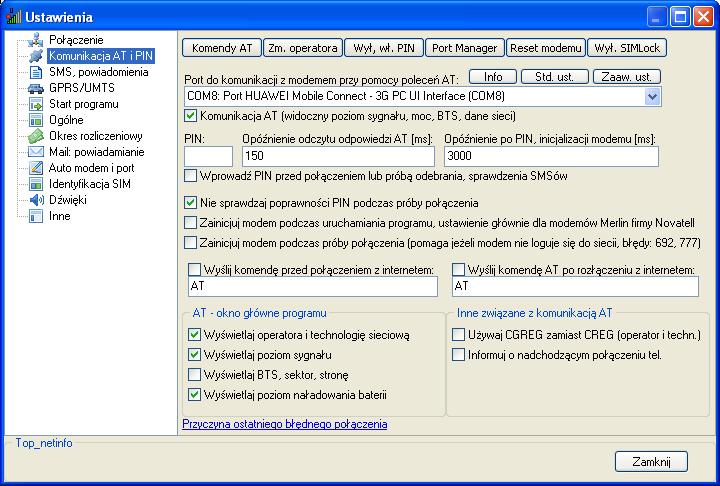Disable the Komunikacja AT checkbox
The height and width of the screenshot is (486, 720).
[x=192, y=116]
